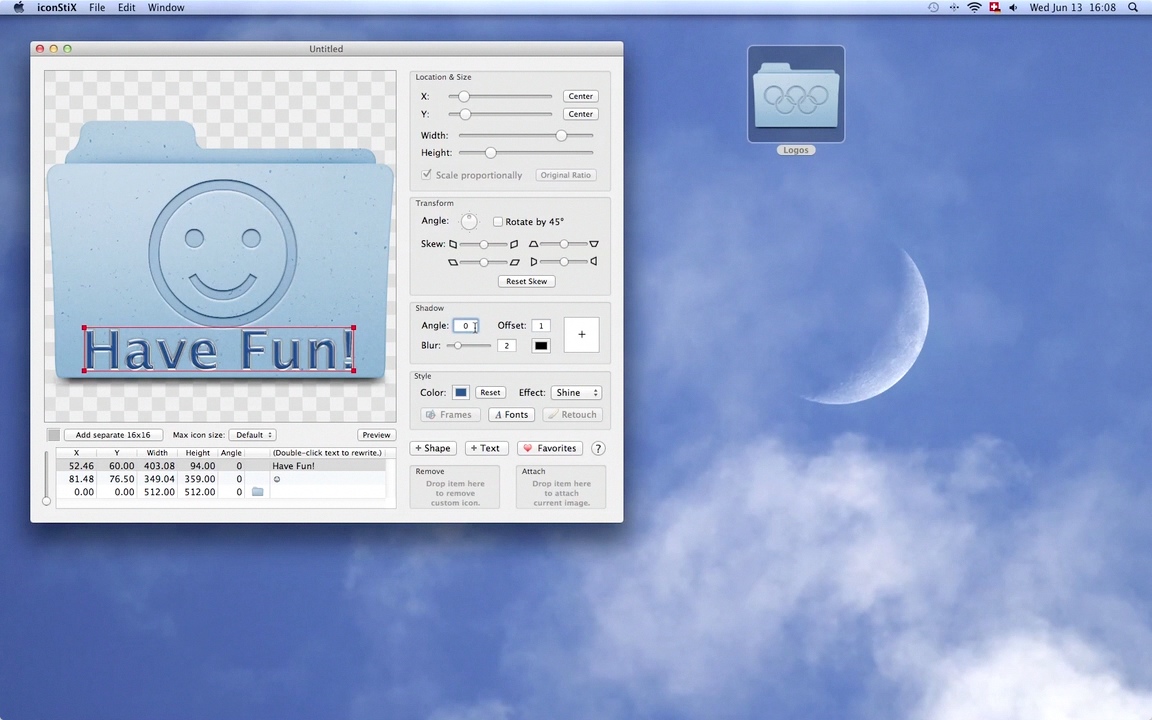Enable the Rotate by 45° checkbox
The height and width of the screenshot is (720, 1152).
click(x=498, y=222)
